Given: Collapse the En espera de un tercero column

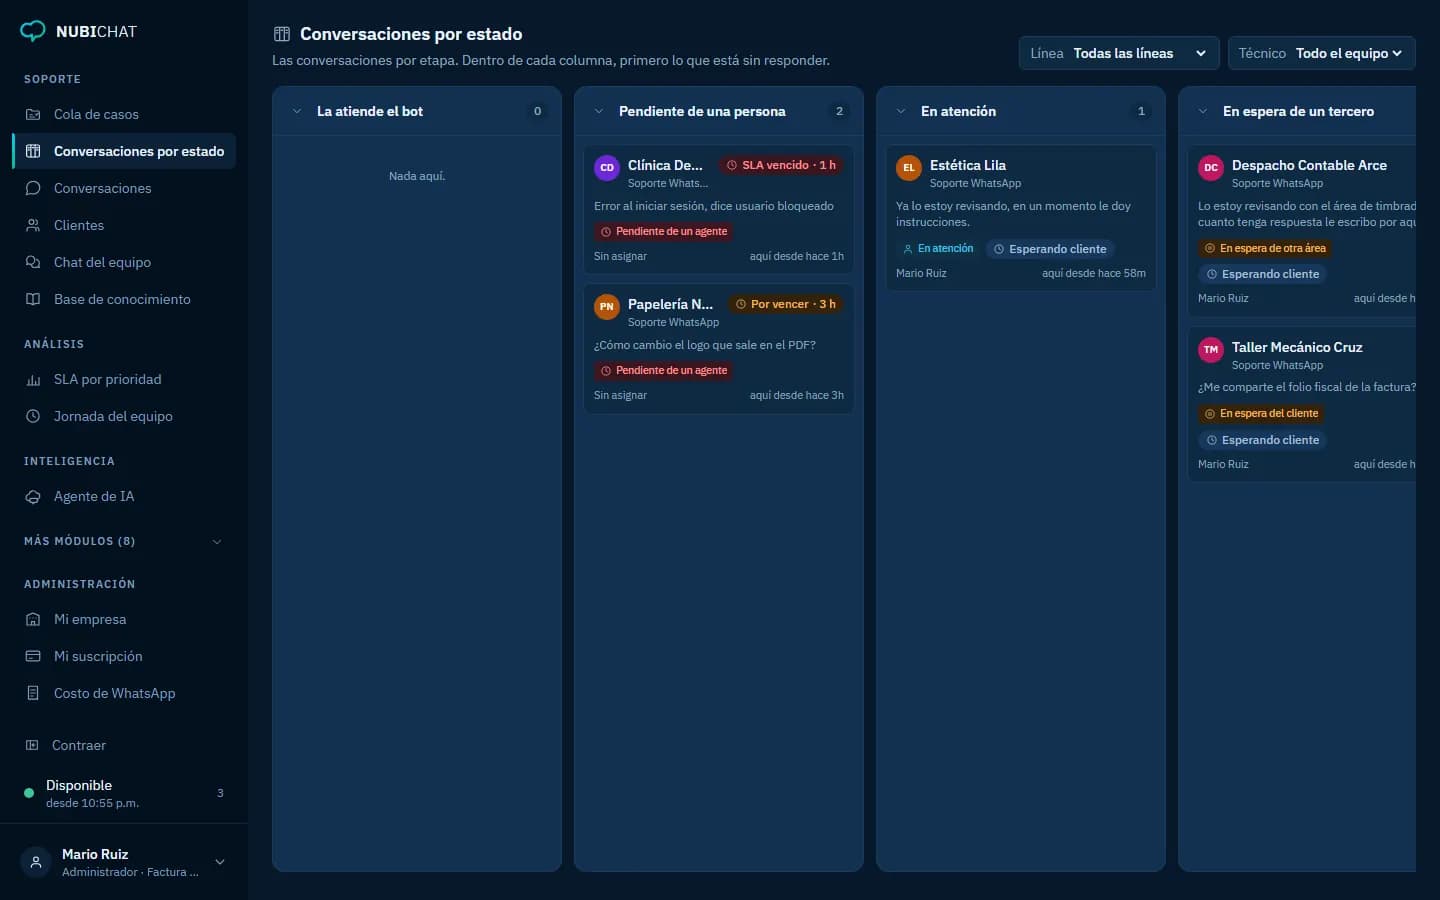Looking at the screenshot, I should (x=1203, y=111).
